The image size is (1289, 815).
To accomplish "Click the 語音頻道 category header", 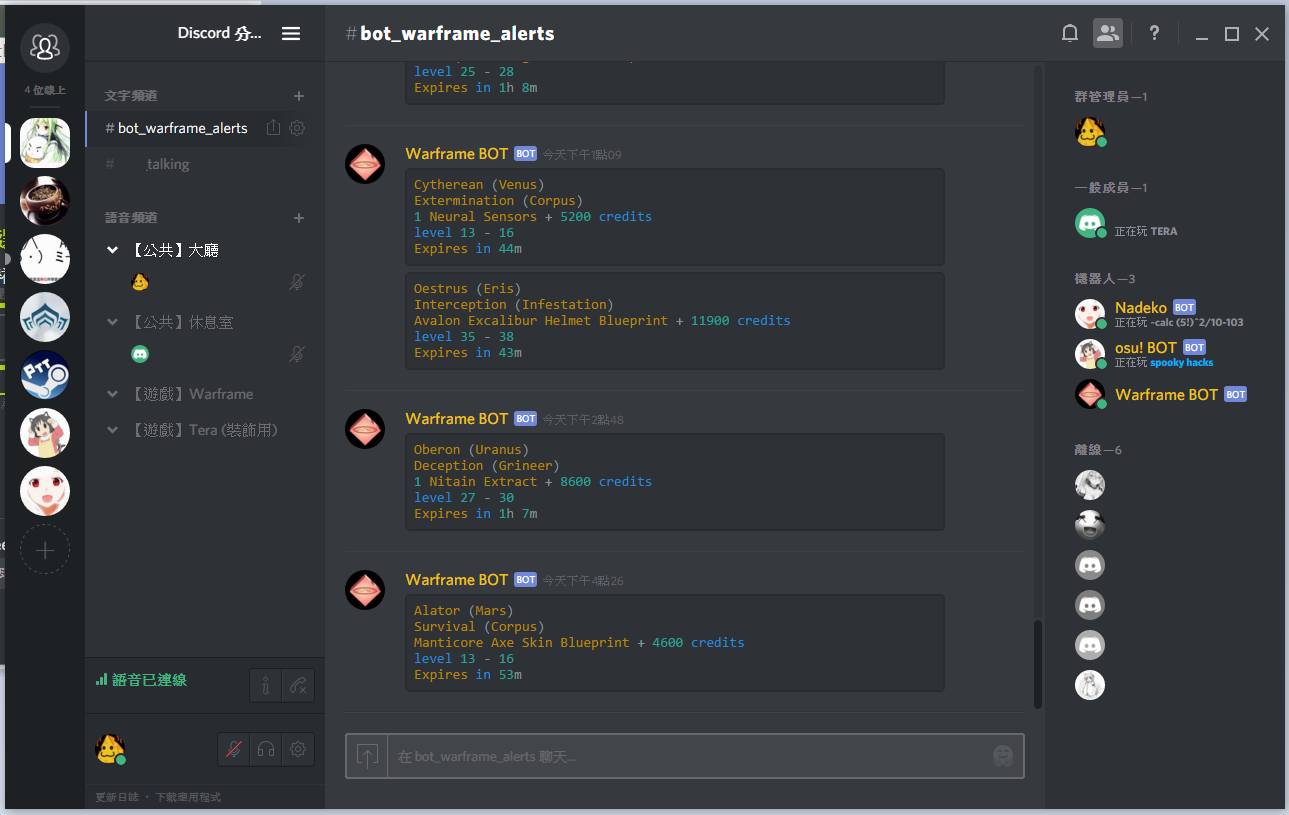I will coord(132,218).
